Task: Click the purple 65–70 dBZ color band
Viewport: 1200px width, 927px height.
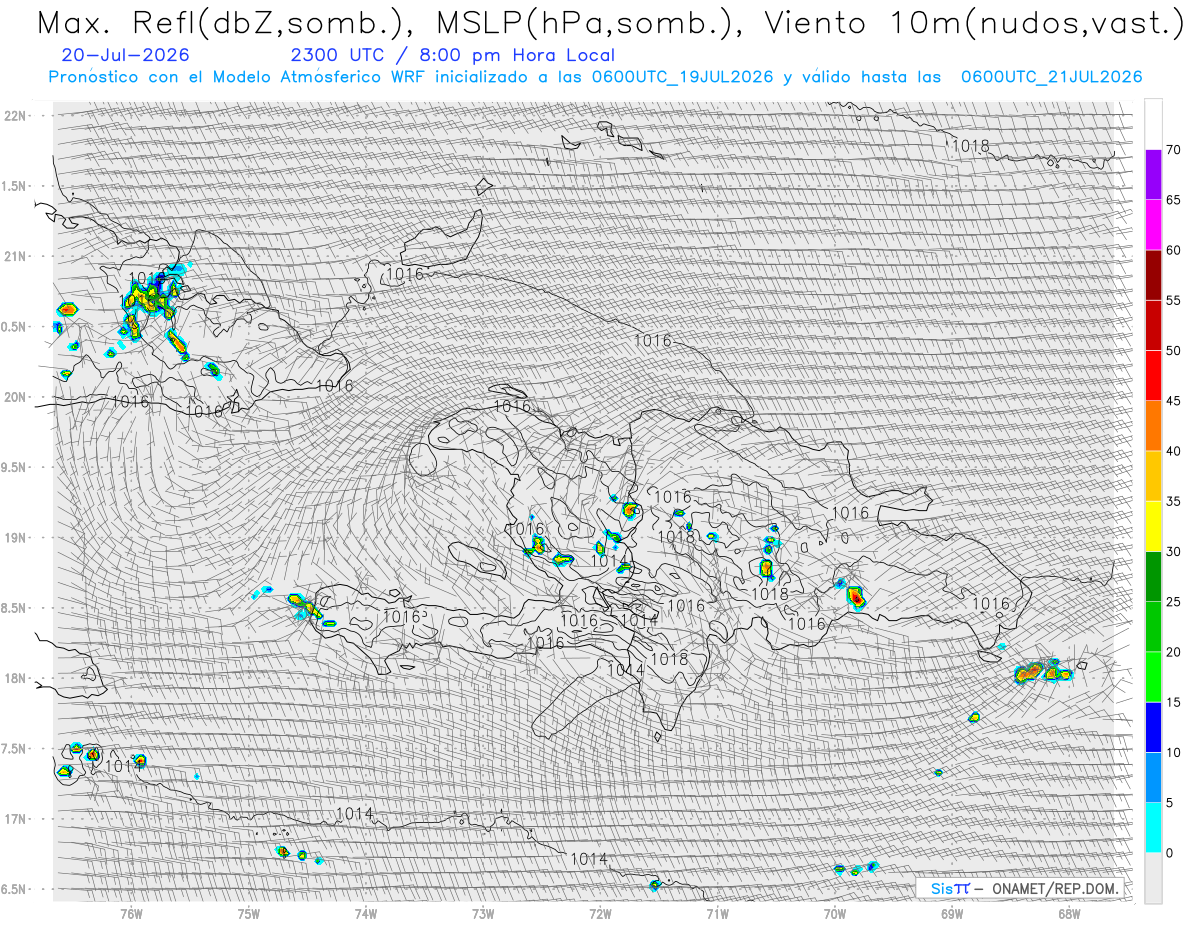Action: click(x=1153, y=175)
